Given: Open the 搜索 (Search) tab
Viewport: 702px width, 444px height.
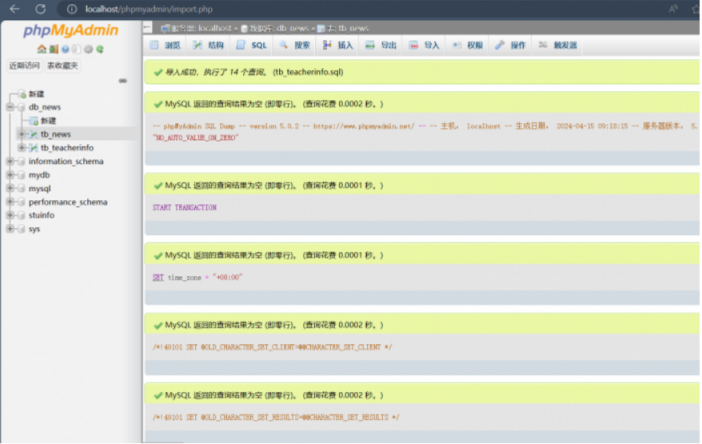Looking at the screenshot, I should coord(295,45).
